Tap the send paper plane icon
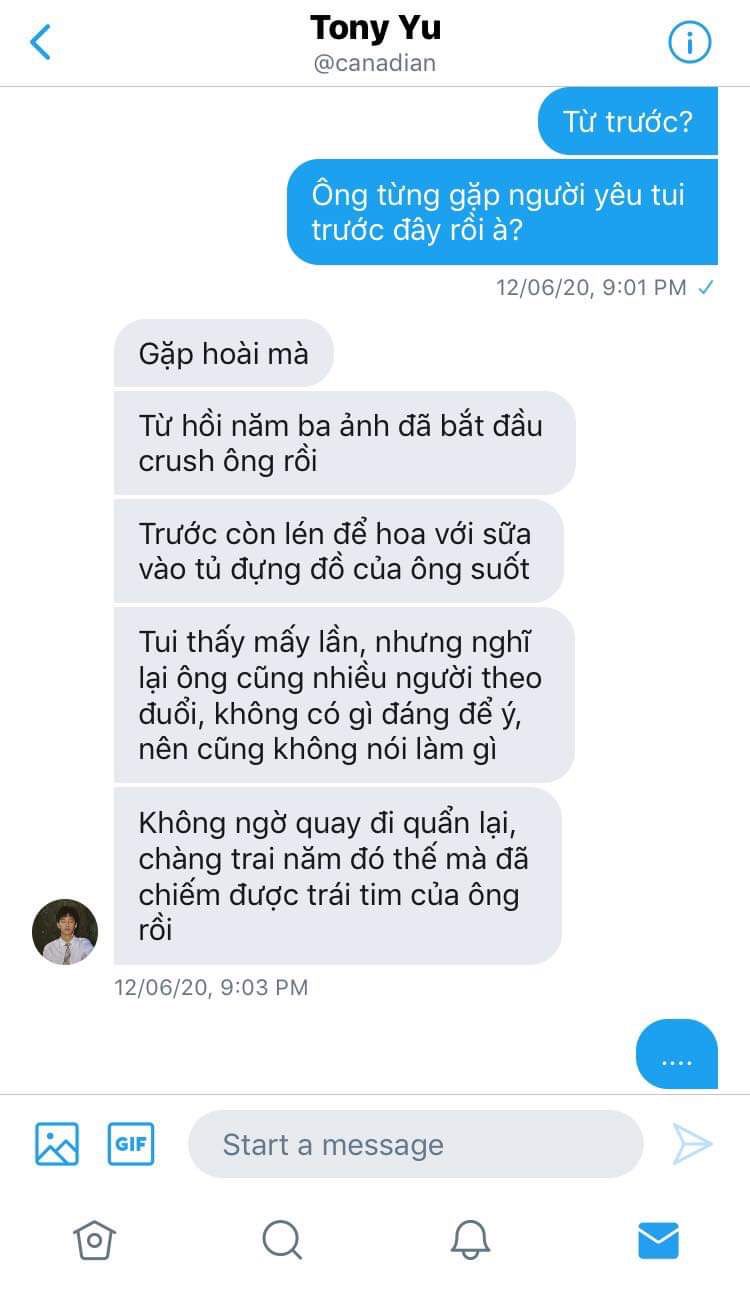 coord(692,1144)
